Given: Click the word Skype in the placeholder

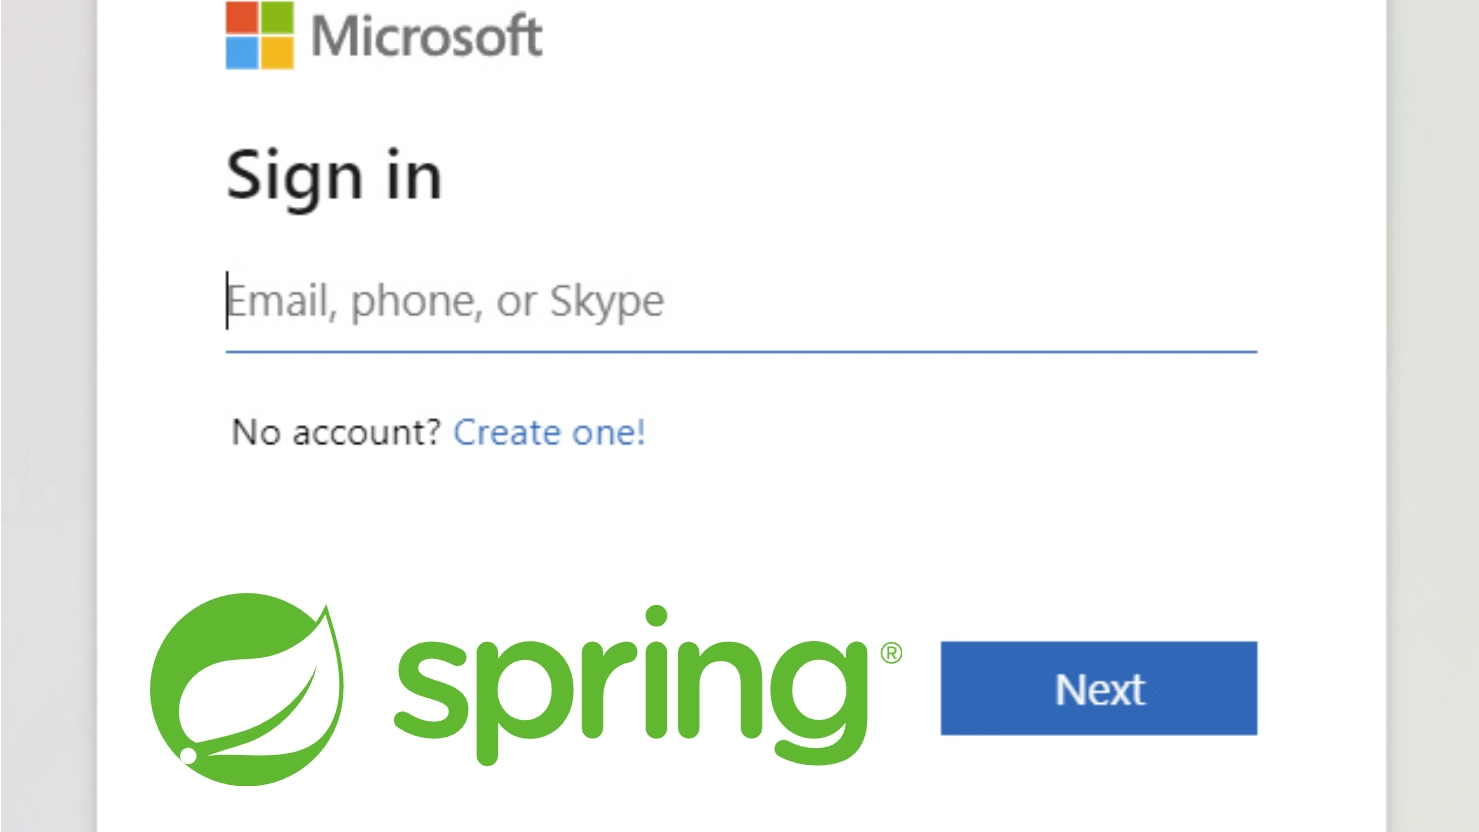Looking at the screenshot, I should (607, 302).
